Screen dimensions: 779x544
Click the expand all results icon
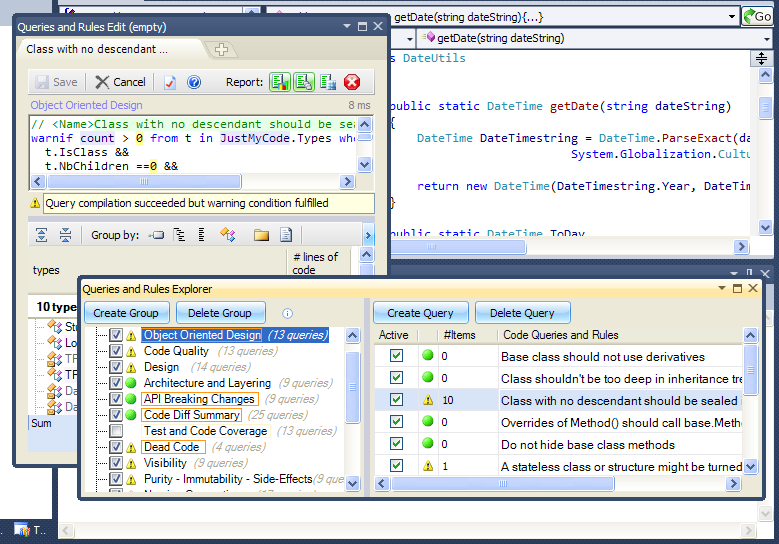[42, 235]
